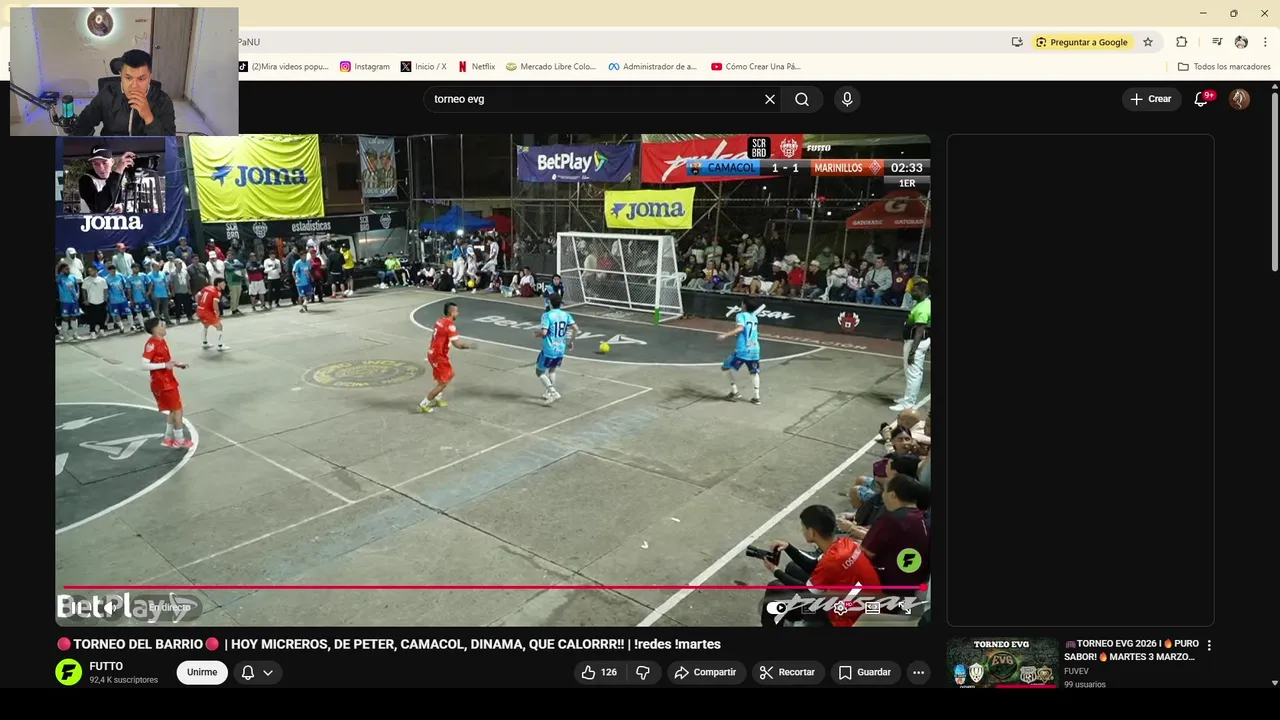1280x720 pixels.
Task: Click Preguntar a Google in address bar
Action: tap(1081, 42)
